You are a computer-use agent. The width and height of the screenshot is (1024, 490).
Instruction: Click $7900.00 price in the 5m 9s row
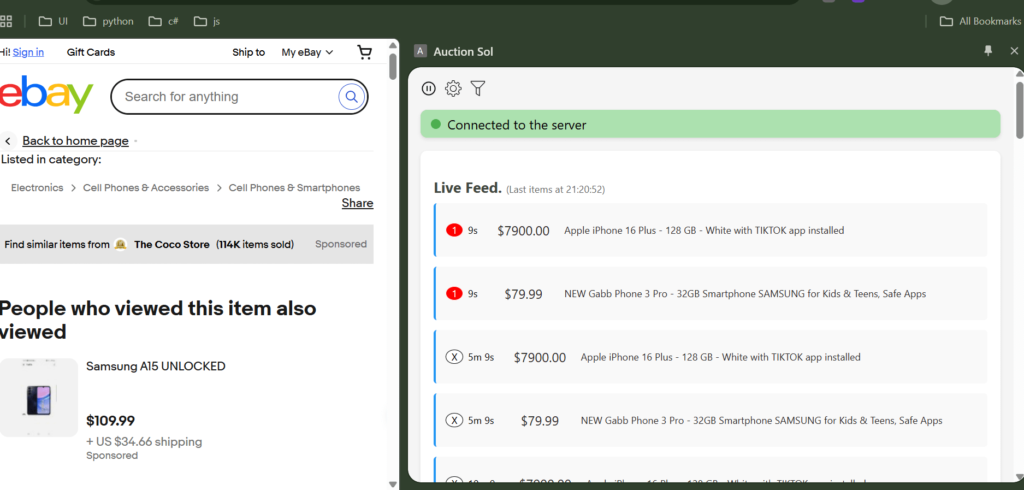[539, 357]
